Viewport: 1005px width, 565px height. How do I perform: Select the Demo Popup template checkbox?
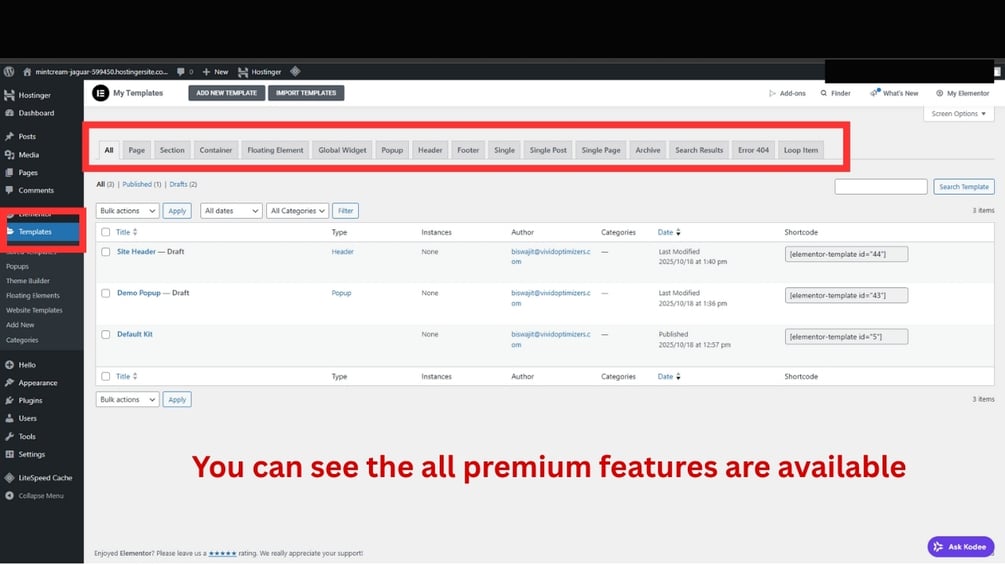[106, 293]
